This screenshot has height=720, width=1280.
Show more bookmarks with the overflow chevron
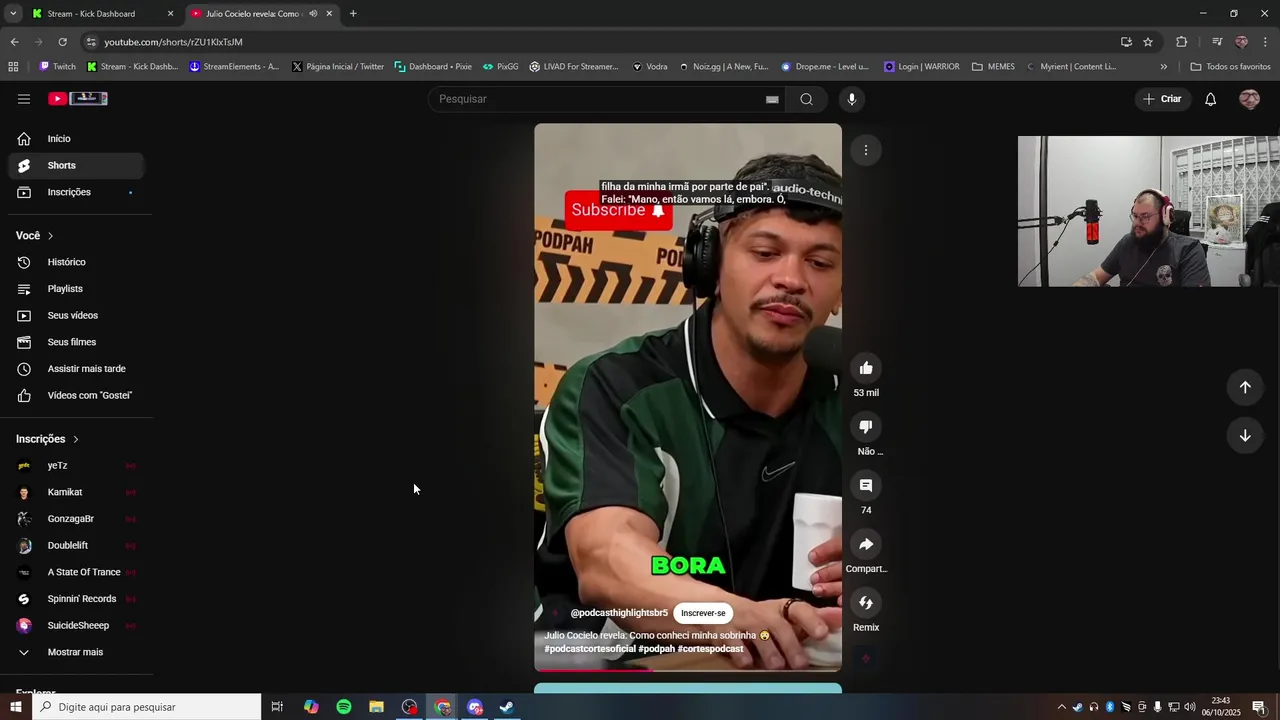coord(1163,67)
